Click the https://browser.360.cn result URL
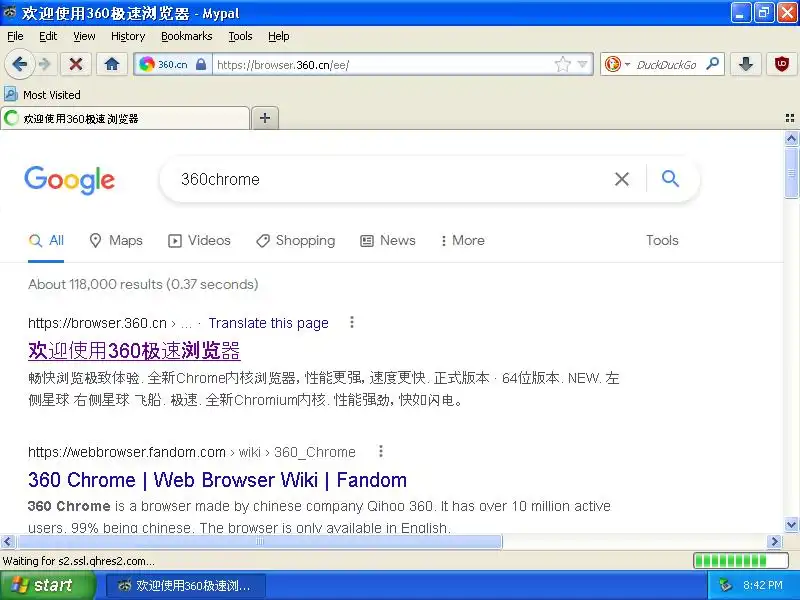The width and height of the screenshot is (800, 600). (97, 323)
